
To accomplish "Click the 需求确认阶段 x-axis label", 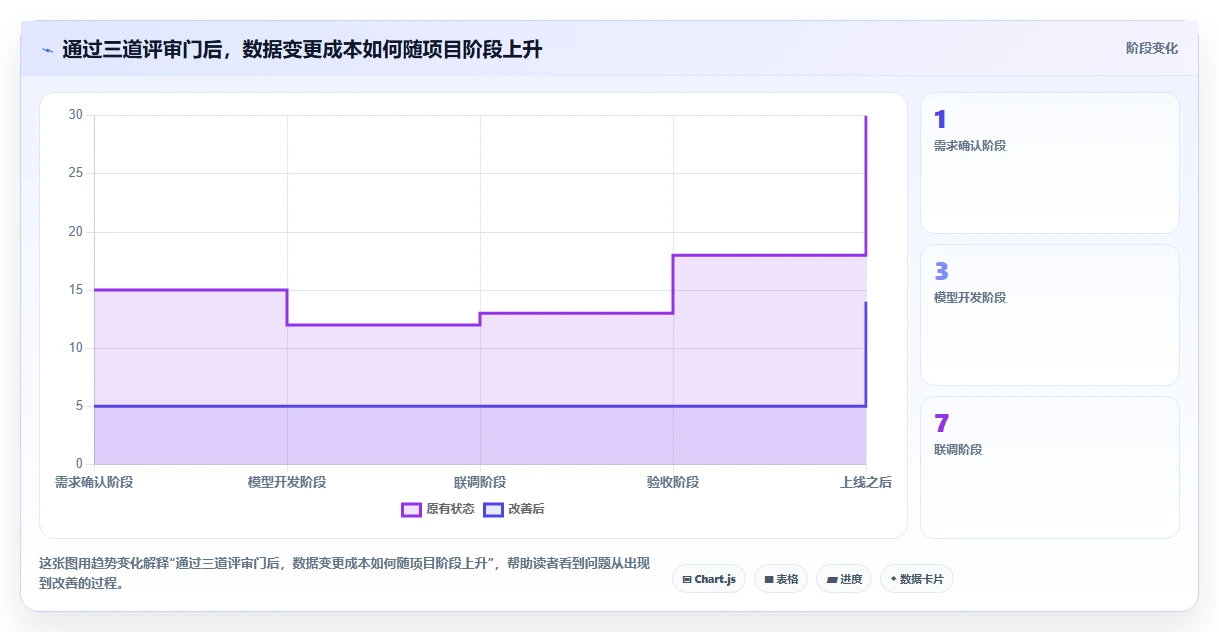I will coord(94,482).
